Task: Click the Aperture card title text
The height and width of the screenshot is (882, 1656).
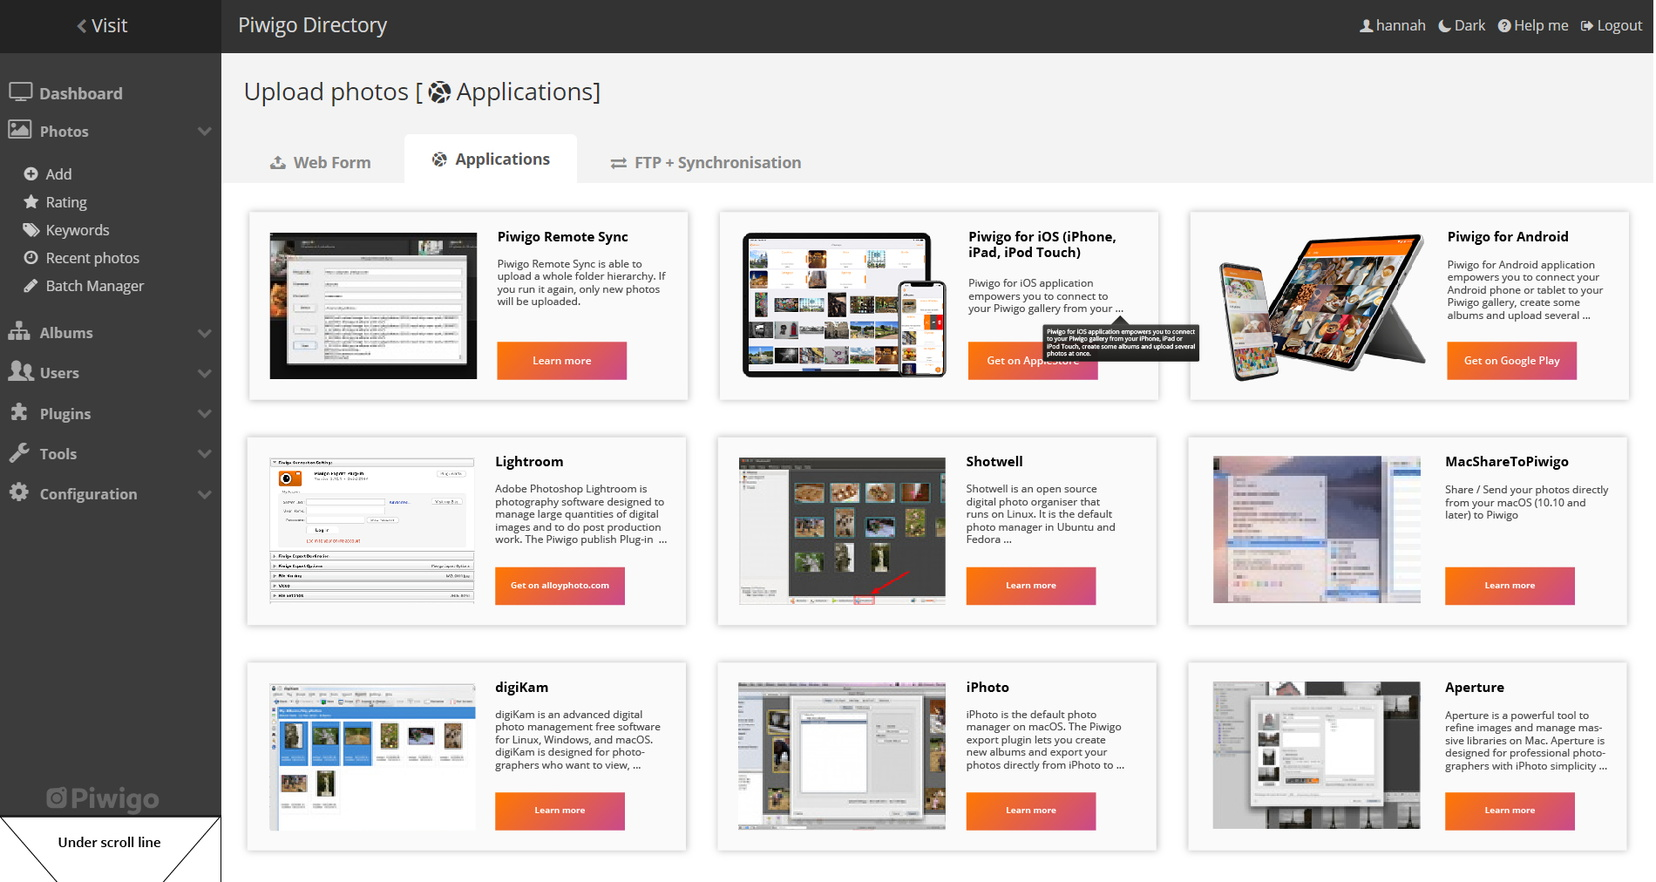Action: (x=1474, y=688)
